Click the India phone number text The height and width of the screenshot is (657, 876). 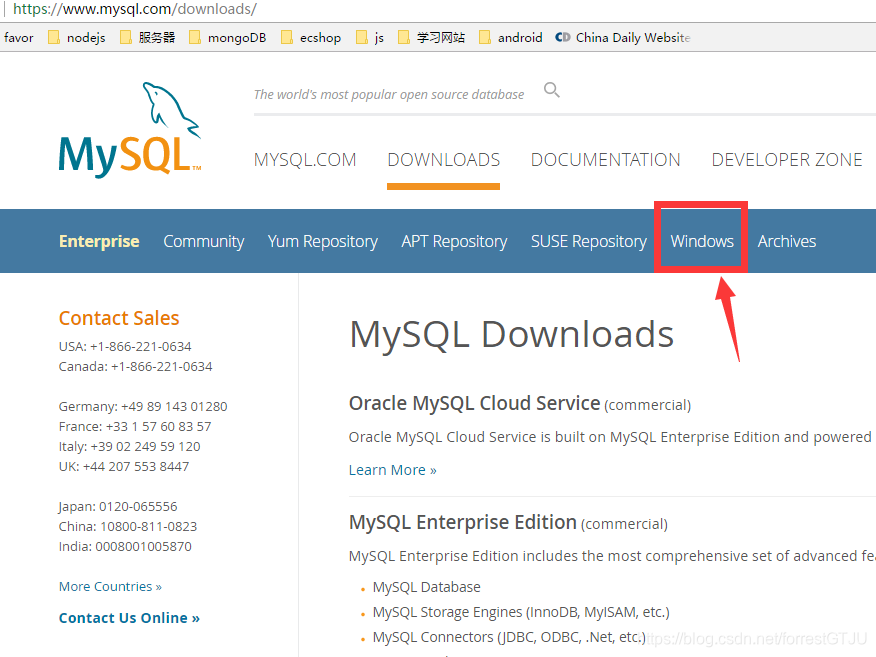coord(125,546)
